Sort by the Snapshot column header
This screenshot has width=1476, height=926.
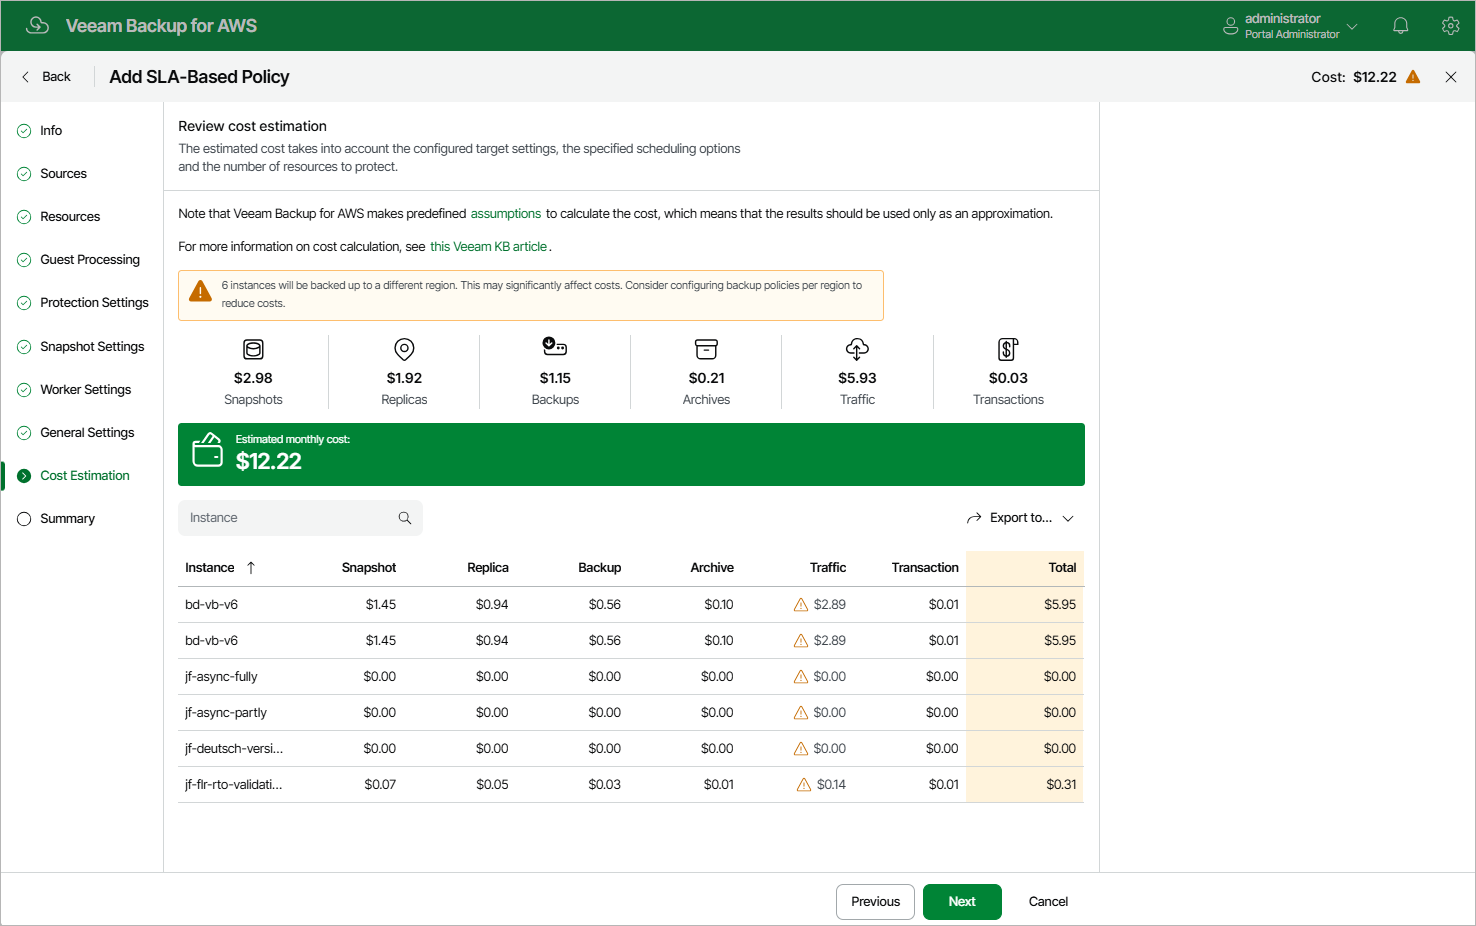[369, 568]
